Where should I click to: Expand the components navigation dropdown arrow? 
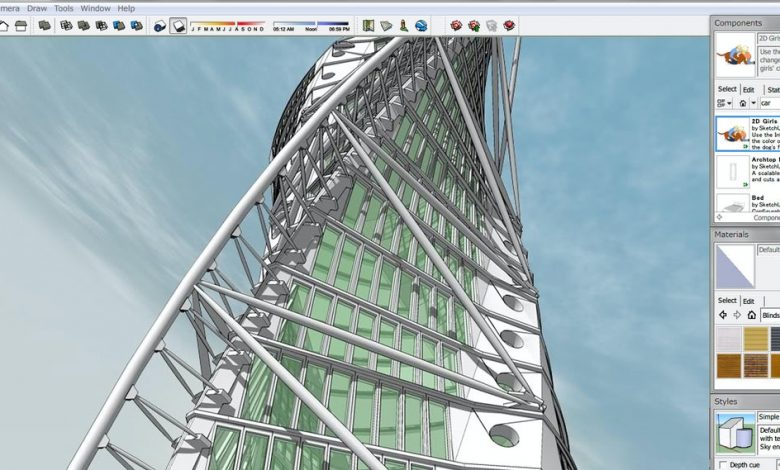(754, 103)
